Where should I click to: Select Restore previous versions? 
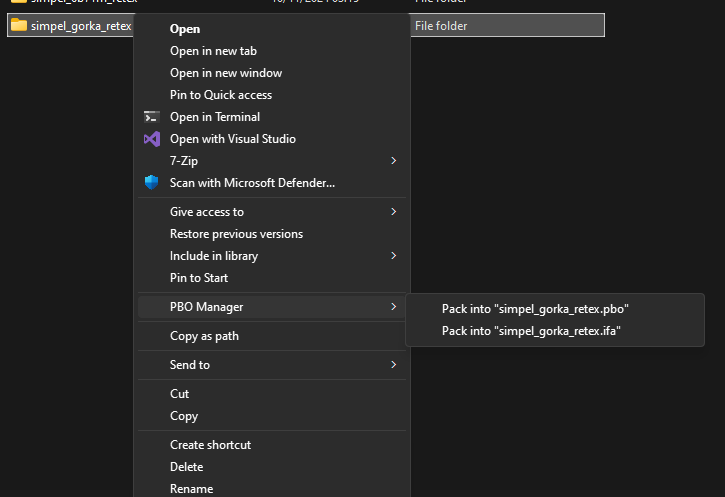click(x=236, y=234)
